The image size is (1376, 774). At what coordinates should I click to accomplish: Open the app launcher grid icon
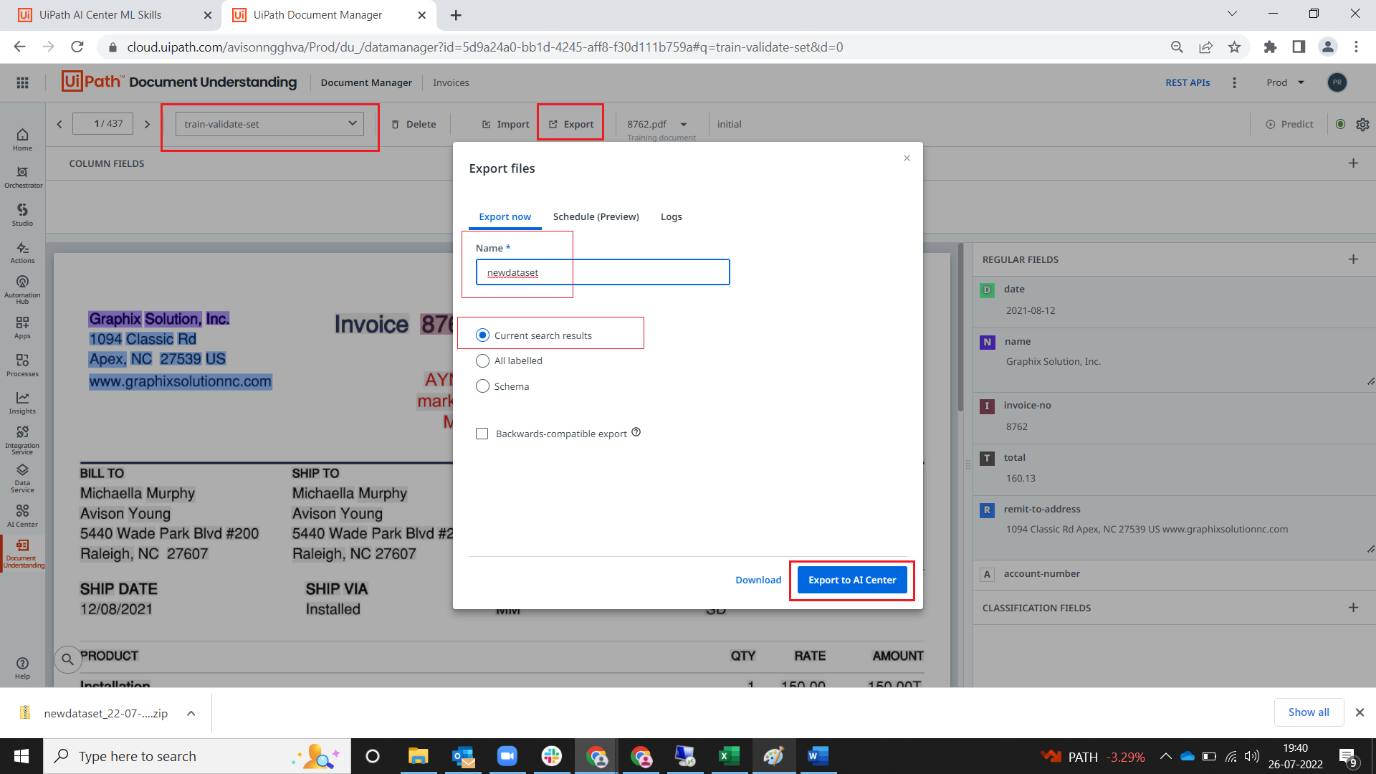pyautogui.click(x=22, y=82)
